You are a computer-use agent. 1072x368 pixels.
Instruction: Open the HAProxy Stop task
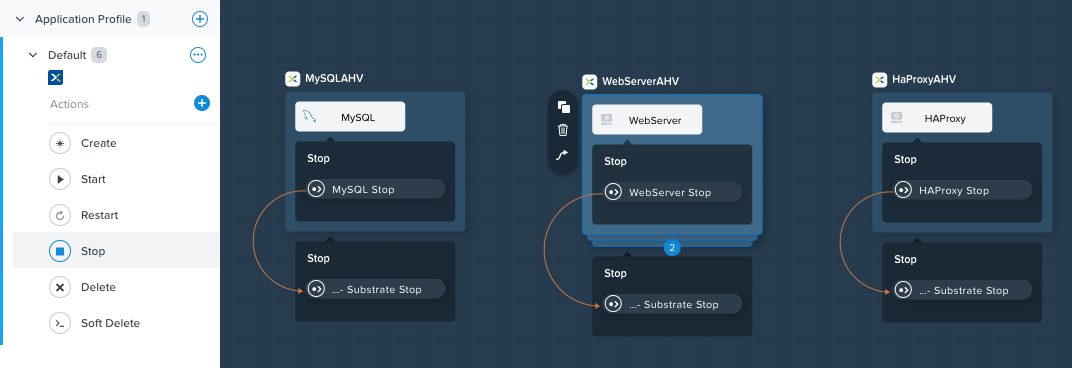pos(963,190)
